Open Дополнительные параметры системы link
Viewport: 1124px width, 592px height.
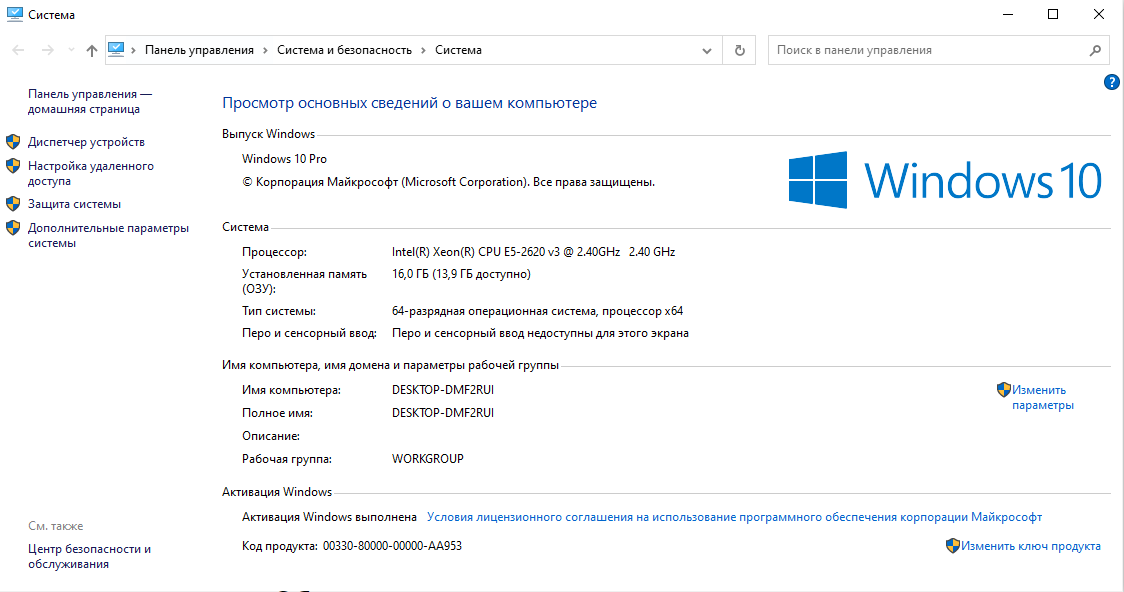[108, 235]
